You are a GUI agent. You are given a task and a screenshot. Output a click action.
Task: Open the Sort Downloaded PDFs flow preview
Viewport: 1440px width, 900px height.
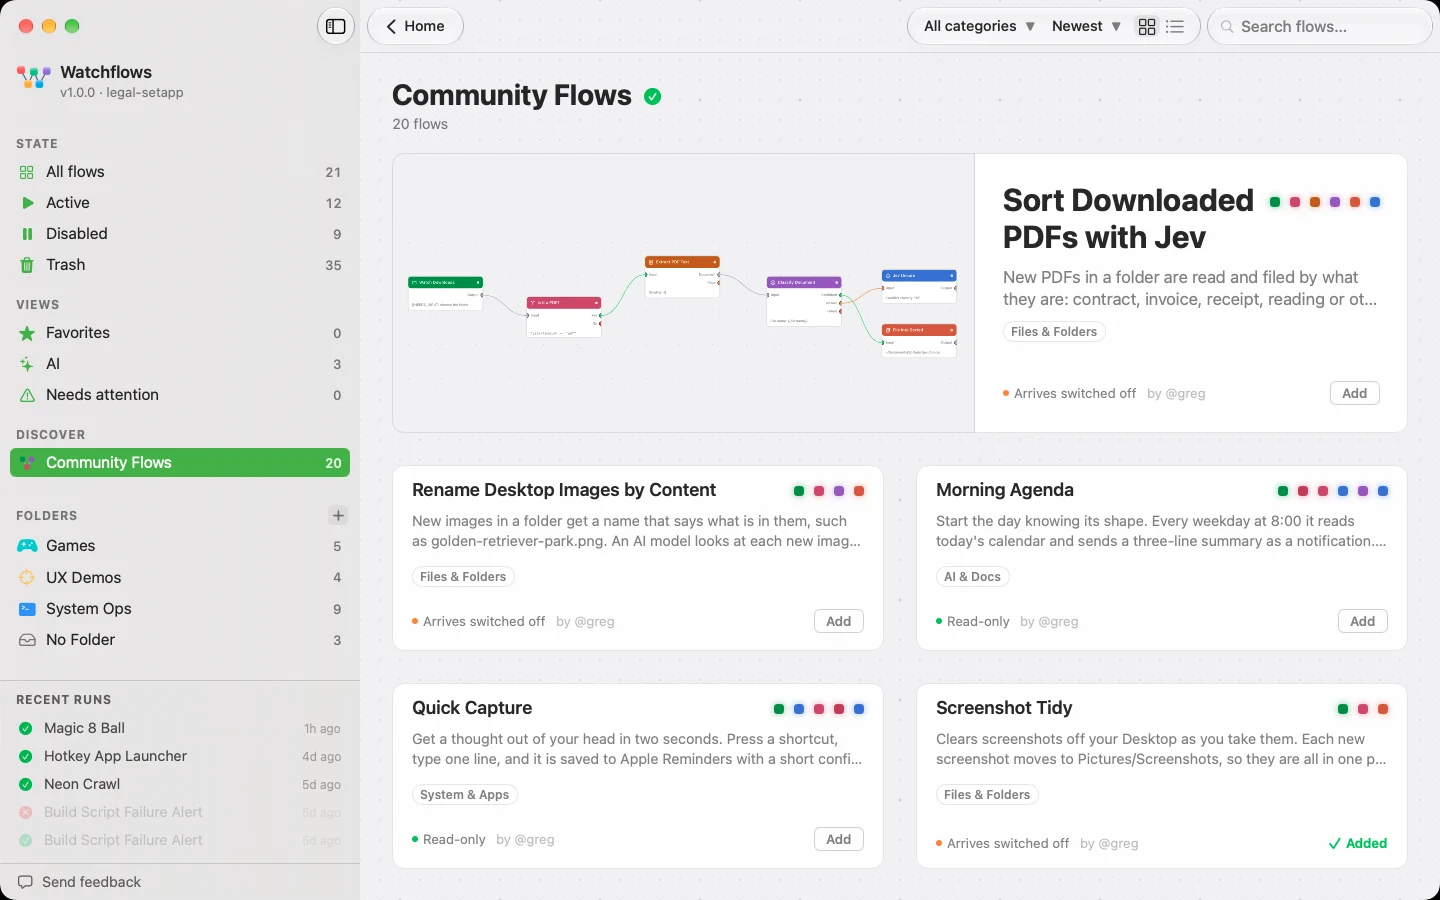tap(684, 293)
